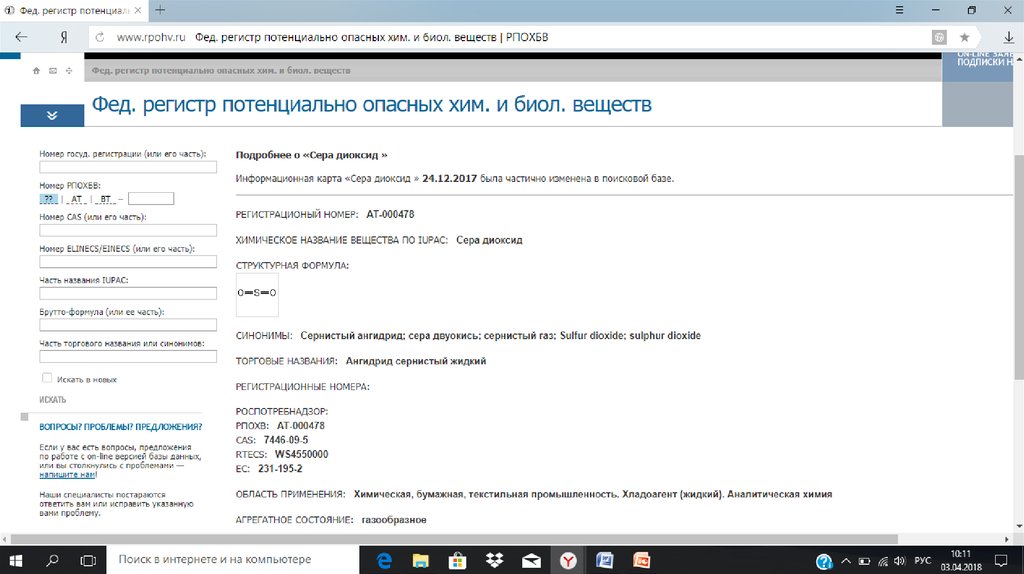The image size is (1024, 574).
Task: Expand the blue double-chevron menu button
Action: (x=52, y=115)
